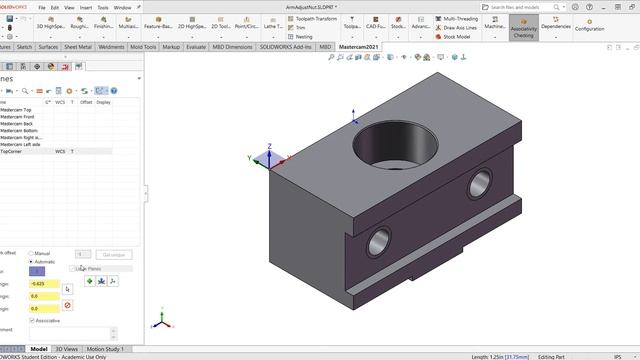The width and height of the screenshot is (640, 360).
Task: Open the Edit menu
Action: (55, 7)
